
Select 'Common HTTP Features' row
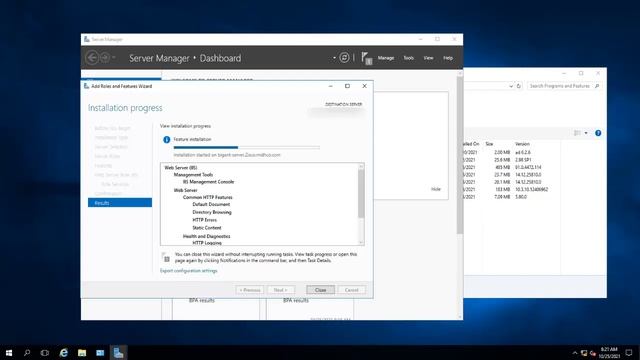click(207, 197)
